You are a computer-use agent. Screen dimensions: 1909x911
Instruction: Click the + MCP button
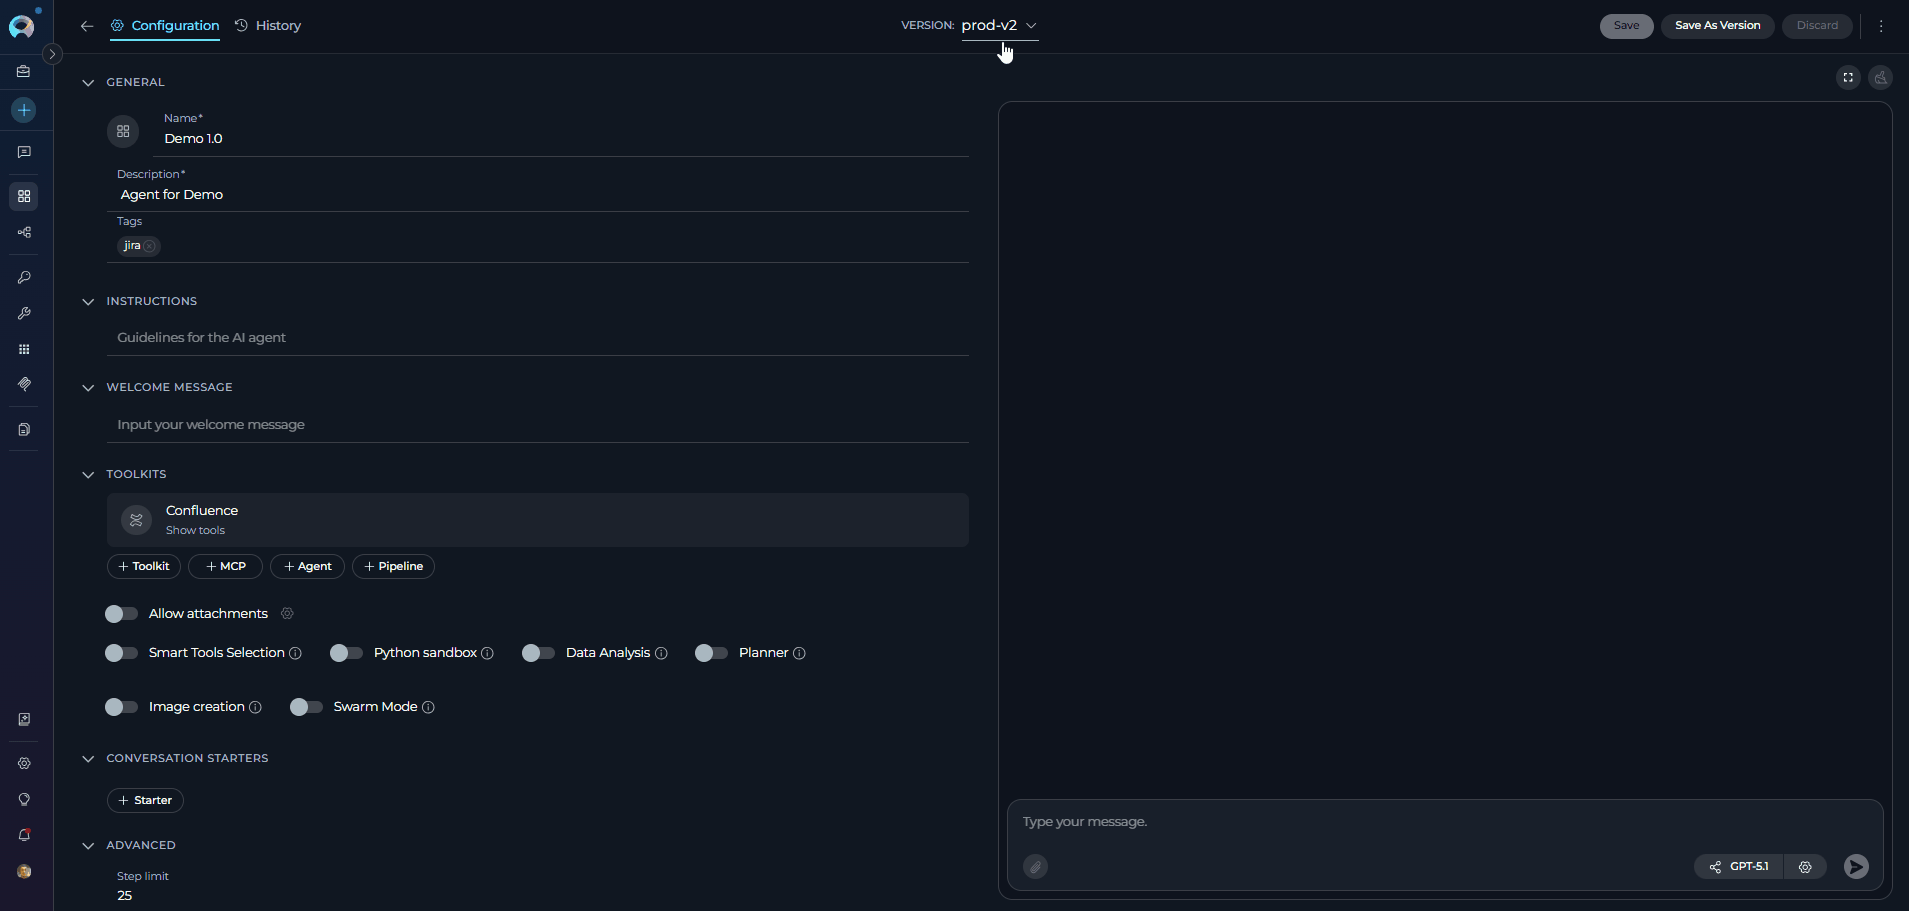225,566
